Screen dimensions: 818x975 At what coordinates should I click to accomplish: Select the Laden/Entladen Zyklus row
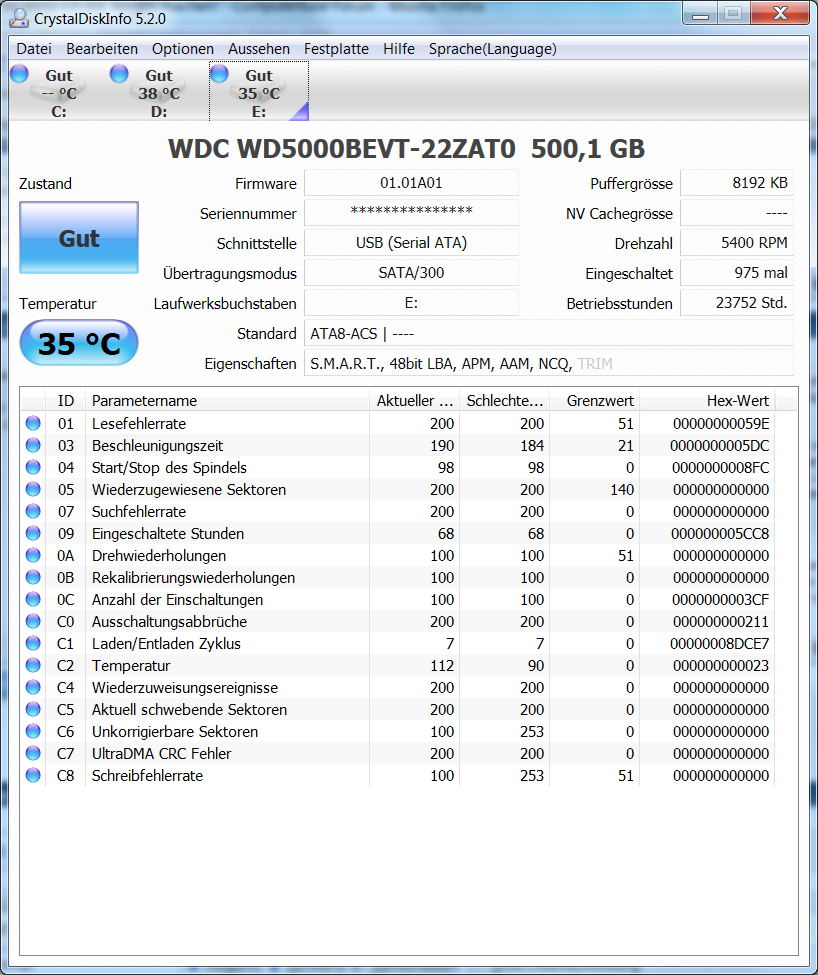click(398, 644)
